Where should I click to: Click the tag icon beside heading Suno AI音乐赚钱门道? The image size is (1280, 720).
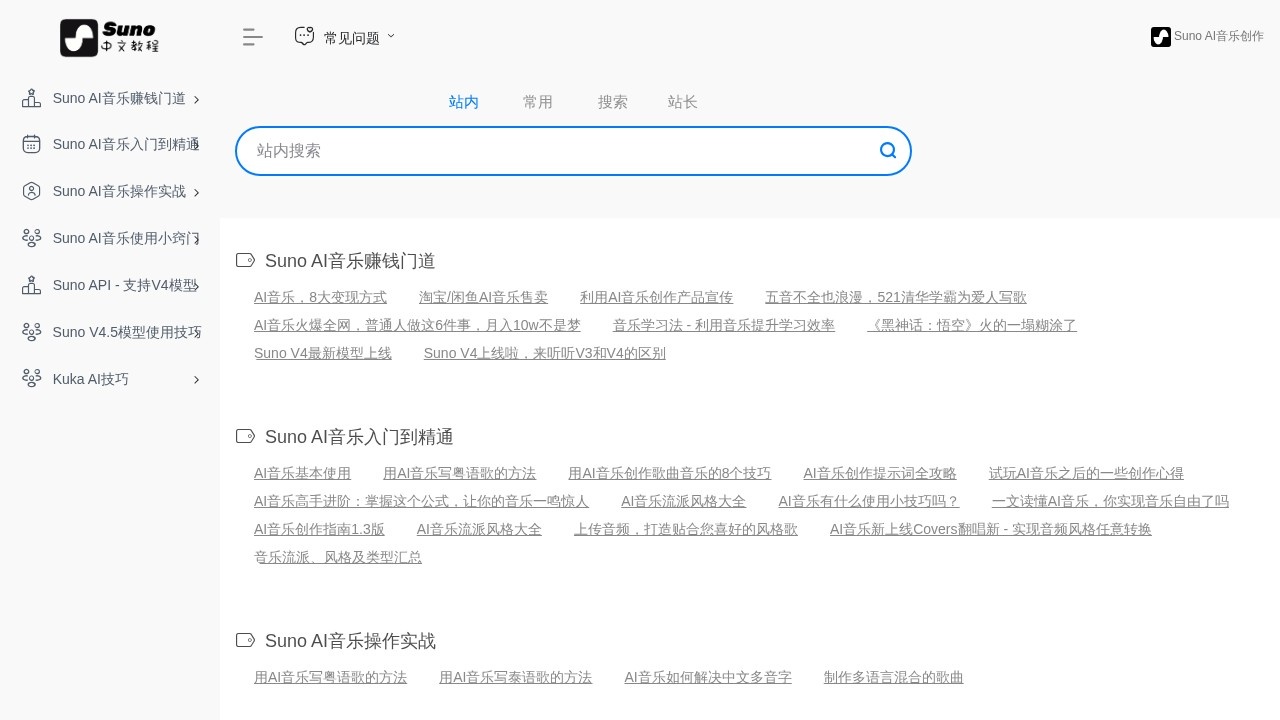pos(245,260)
